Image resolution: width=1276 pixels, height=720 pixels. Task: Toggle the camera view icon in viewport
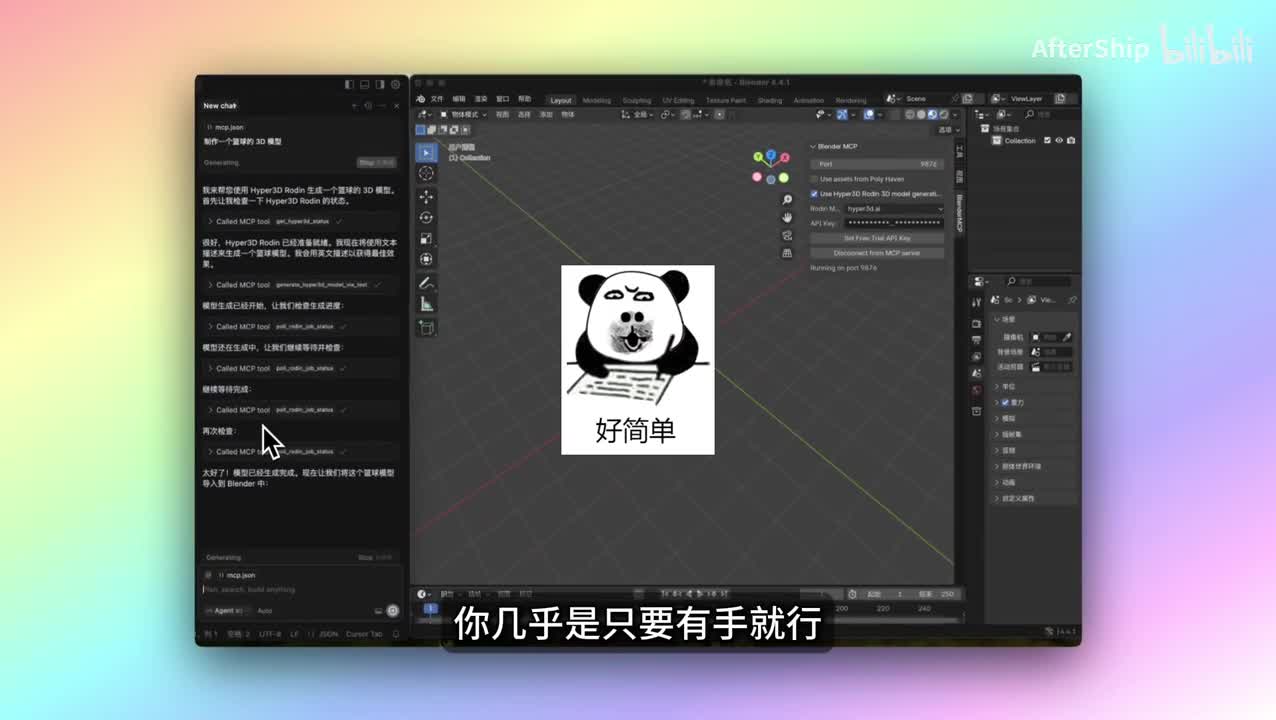tap(787, 235)
